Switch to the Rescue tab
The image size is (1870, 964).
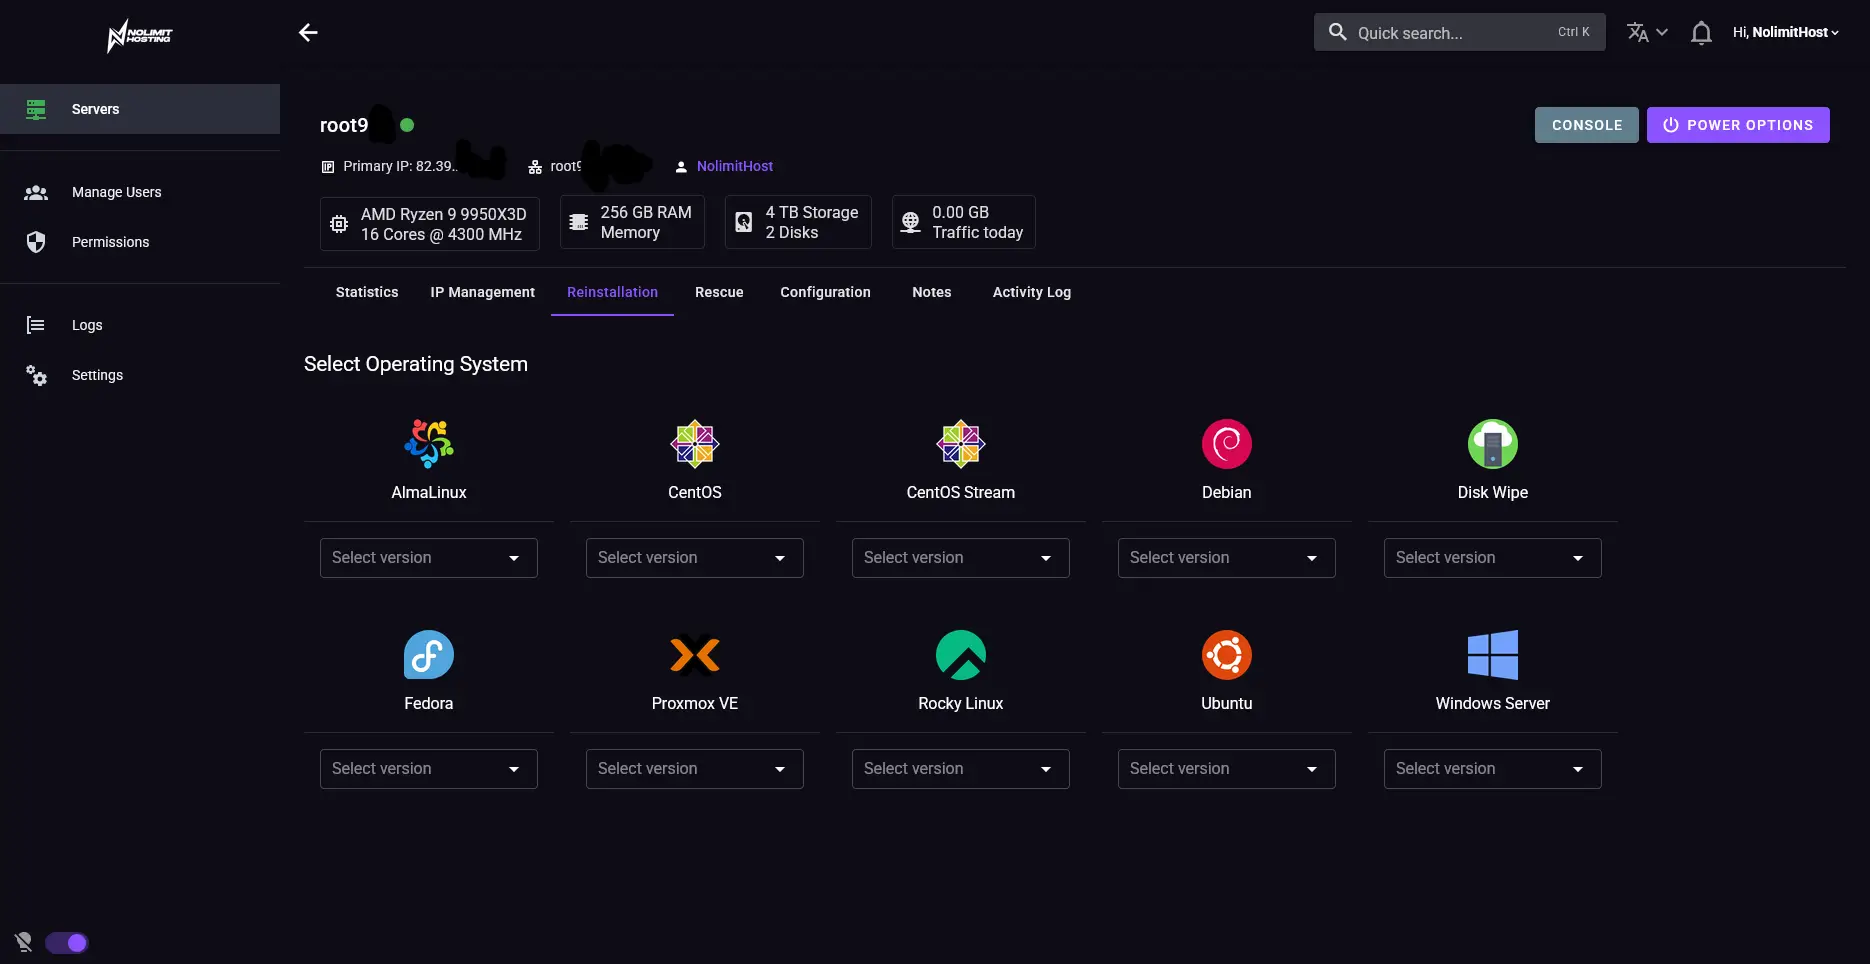pyautogui.click(x=719, y=292)
